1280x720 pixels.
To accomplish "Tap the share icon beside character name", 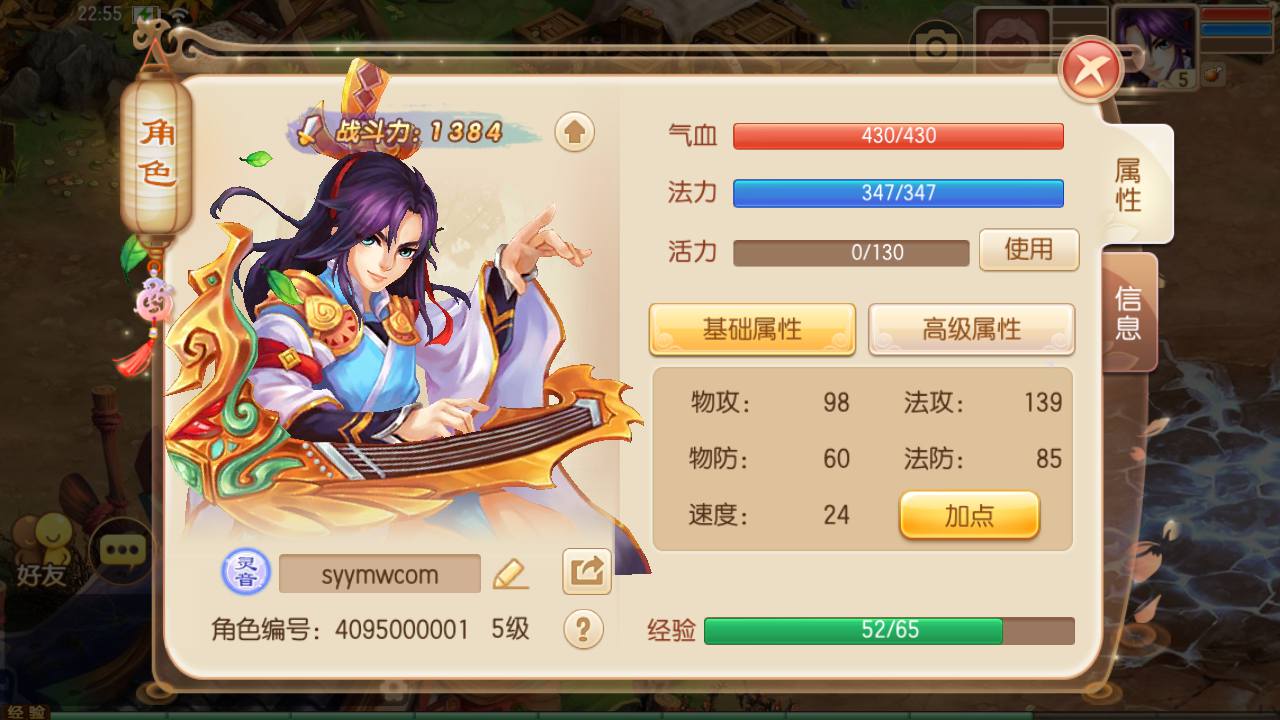I will click(587, 572).
